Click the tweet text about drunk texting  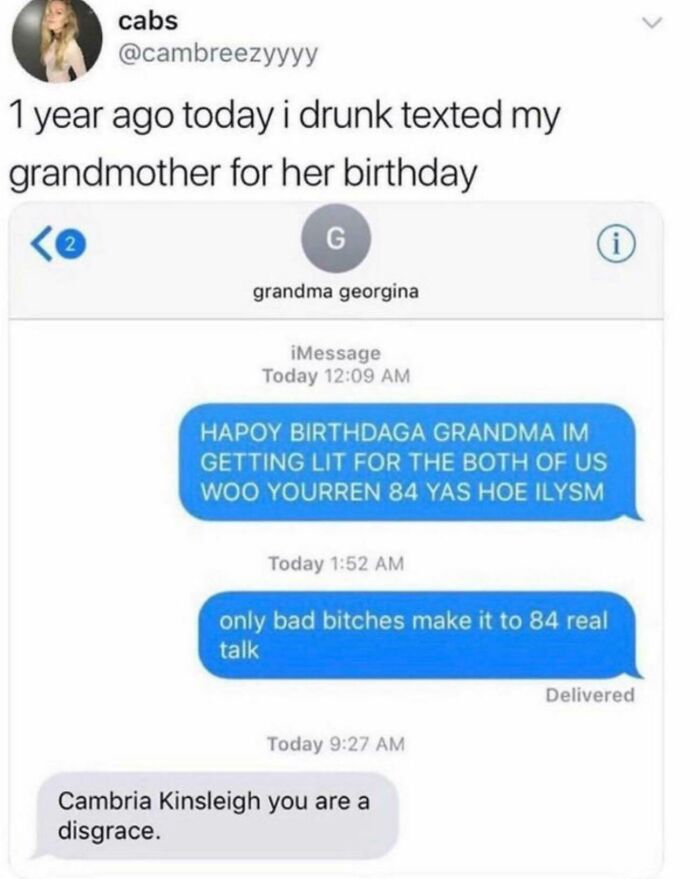pyautogui.click(x=285, y=144)
